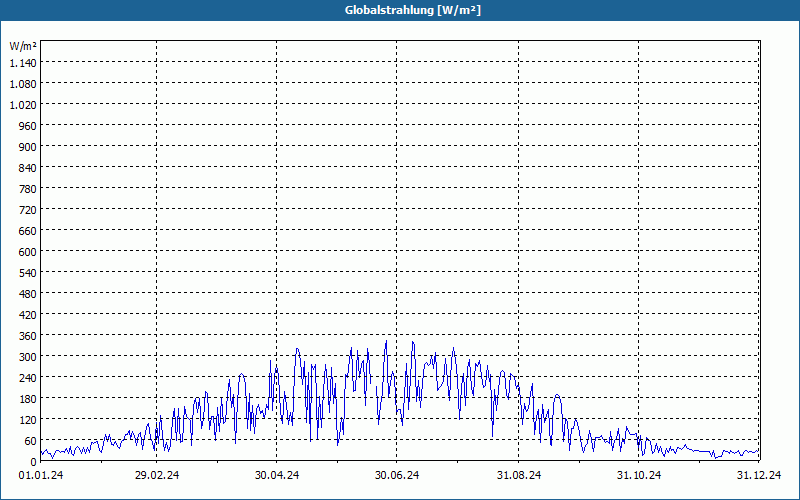The image size is (800, 500).
Task: Click the 29.02.24 date label
Action: pos(157,476)
